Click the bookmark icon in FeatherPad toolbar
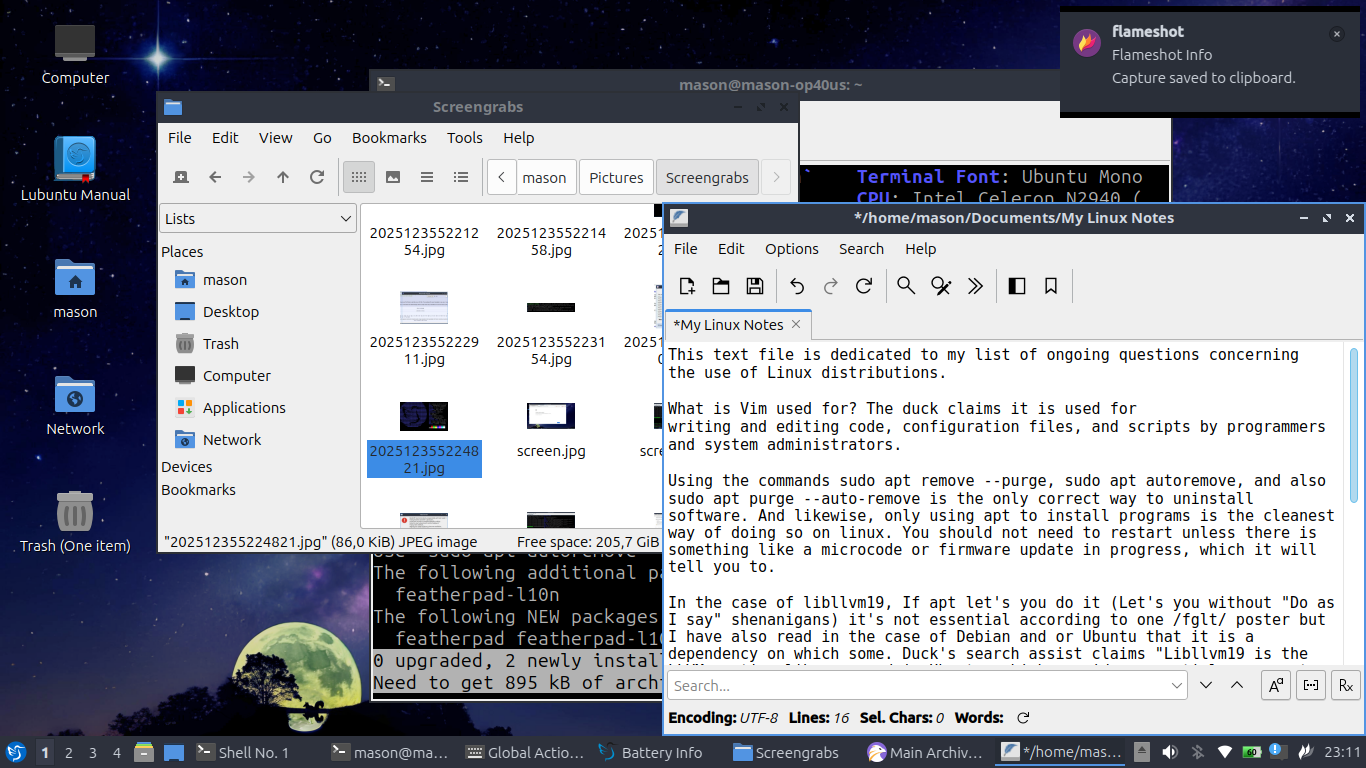 point(1051,286)
